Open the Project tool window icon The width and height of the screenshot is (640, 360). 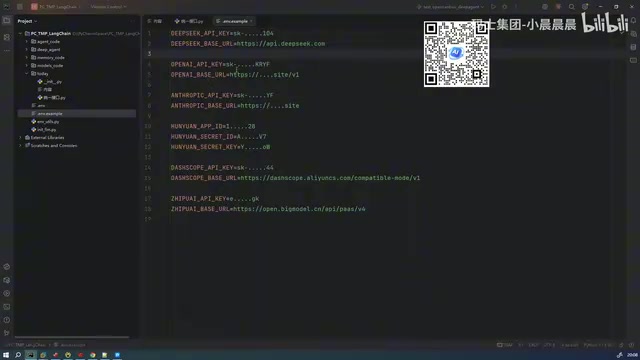point(7,20)
